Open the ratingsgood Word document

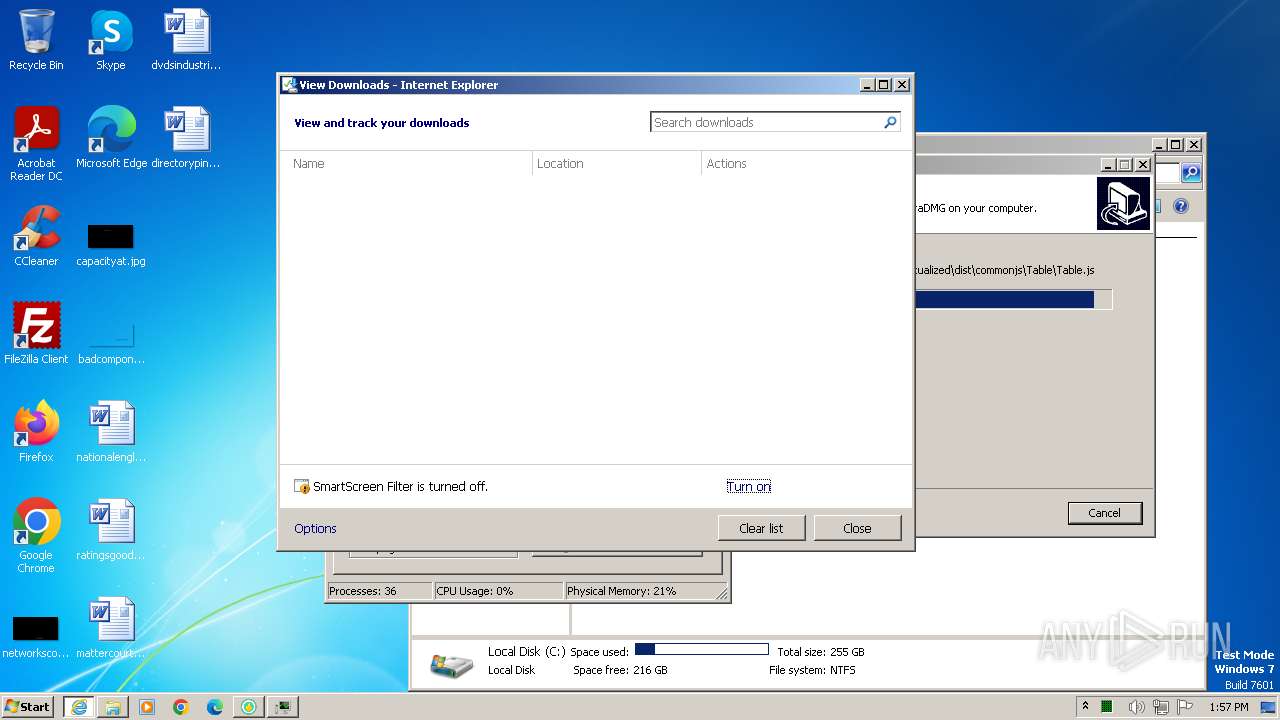[x=111, y=530]
